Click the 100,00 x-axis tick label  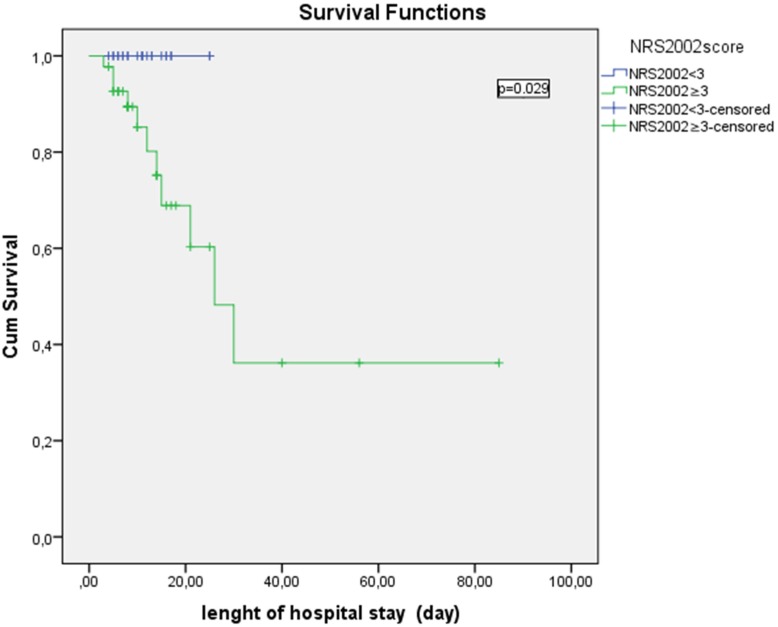571,581
